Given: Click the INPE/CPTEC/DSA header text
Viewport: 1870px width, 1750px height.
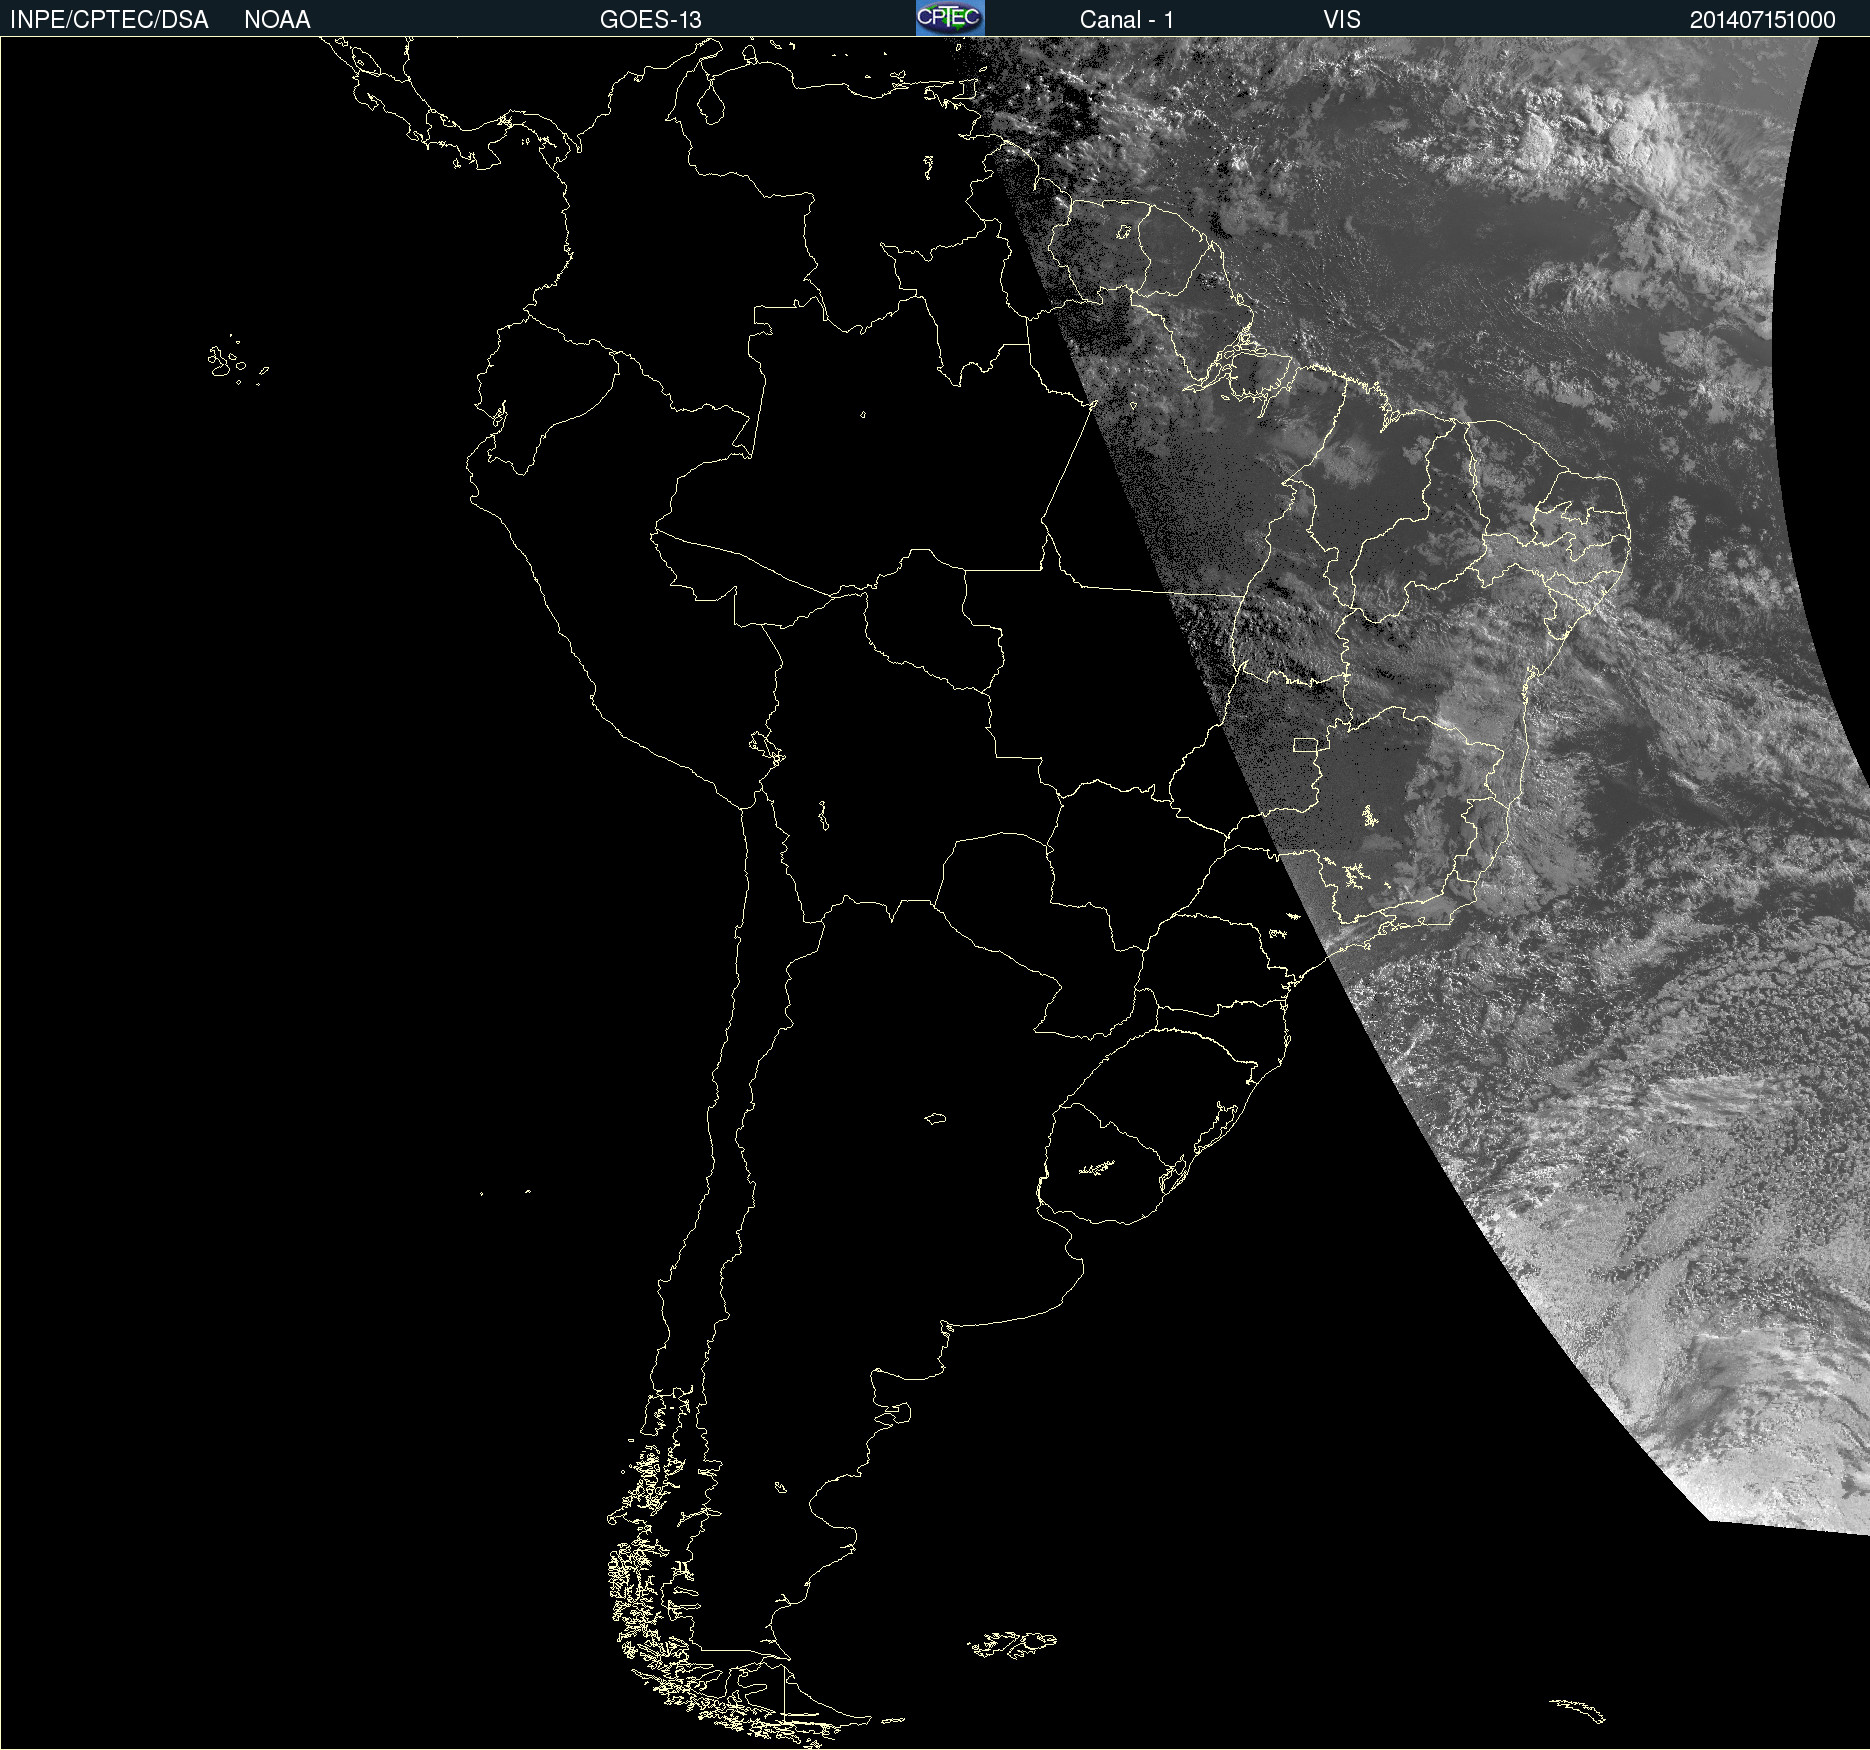Looking at the screenshot, I should pos(109,20).
